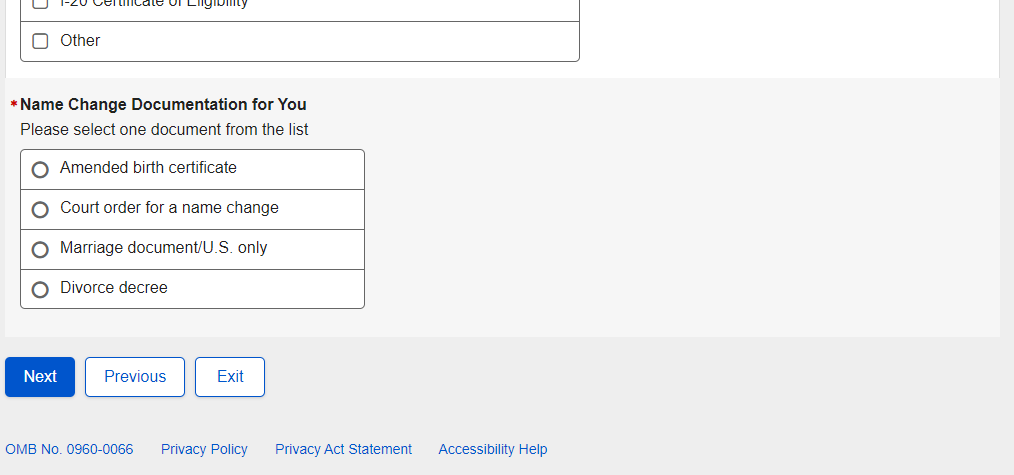Pick the Marriage document/U.S. only radio button
The width and height of the screenshot is (1014, 475).
click(x=40, y=250)
